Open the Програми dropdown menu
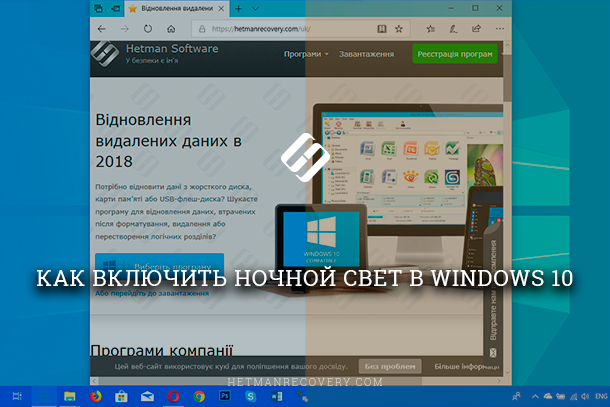The width and height of the screenshot is (610, 407). (x=306, y=54)
